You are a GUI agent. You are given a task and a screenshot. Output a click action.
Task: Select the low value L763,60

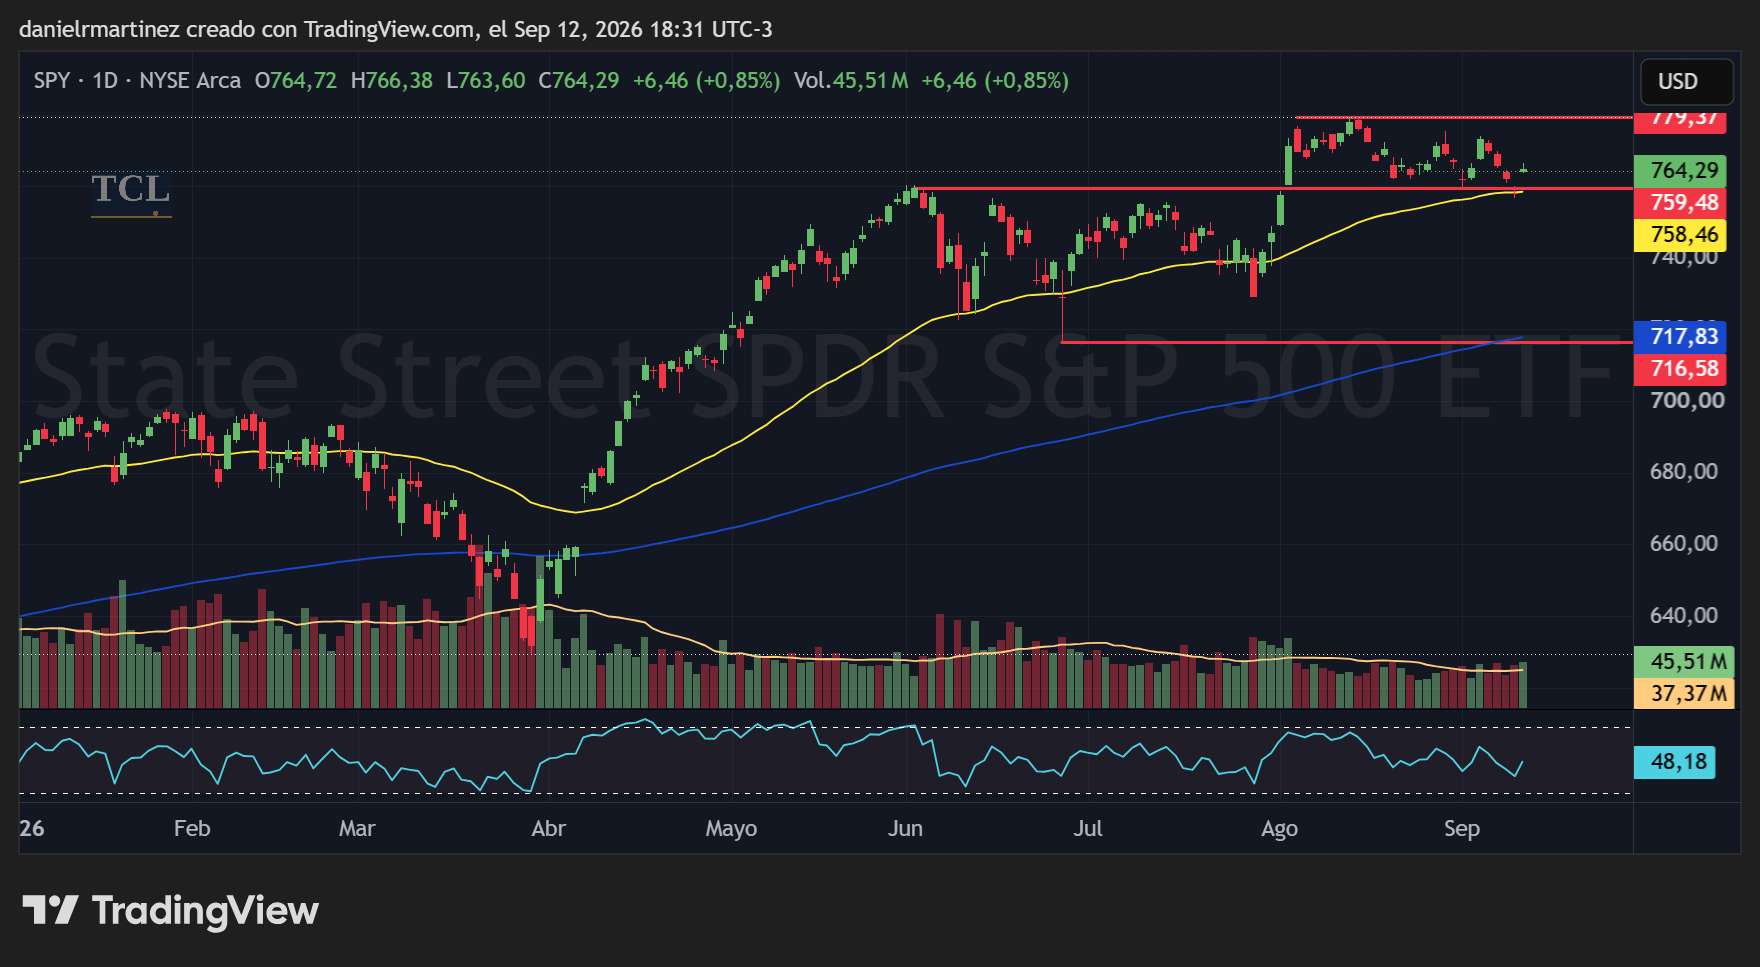coord(485,81)
